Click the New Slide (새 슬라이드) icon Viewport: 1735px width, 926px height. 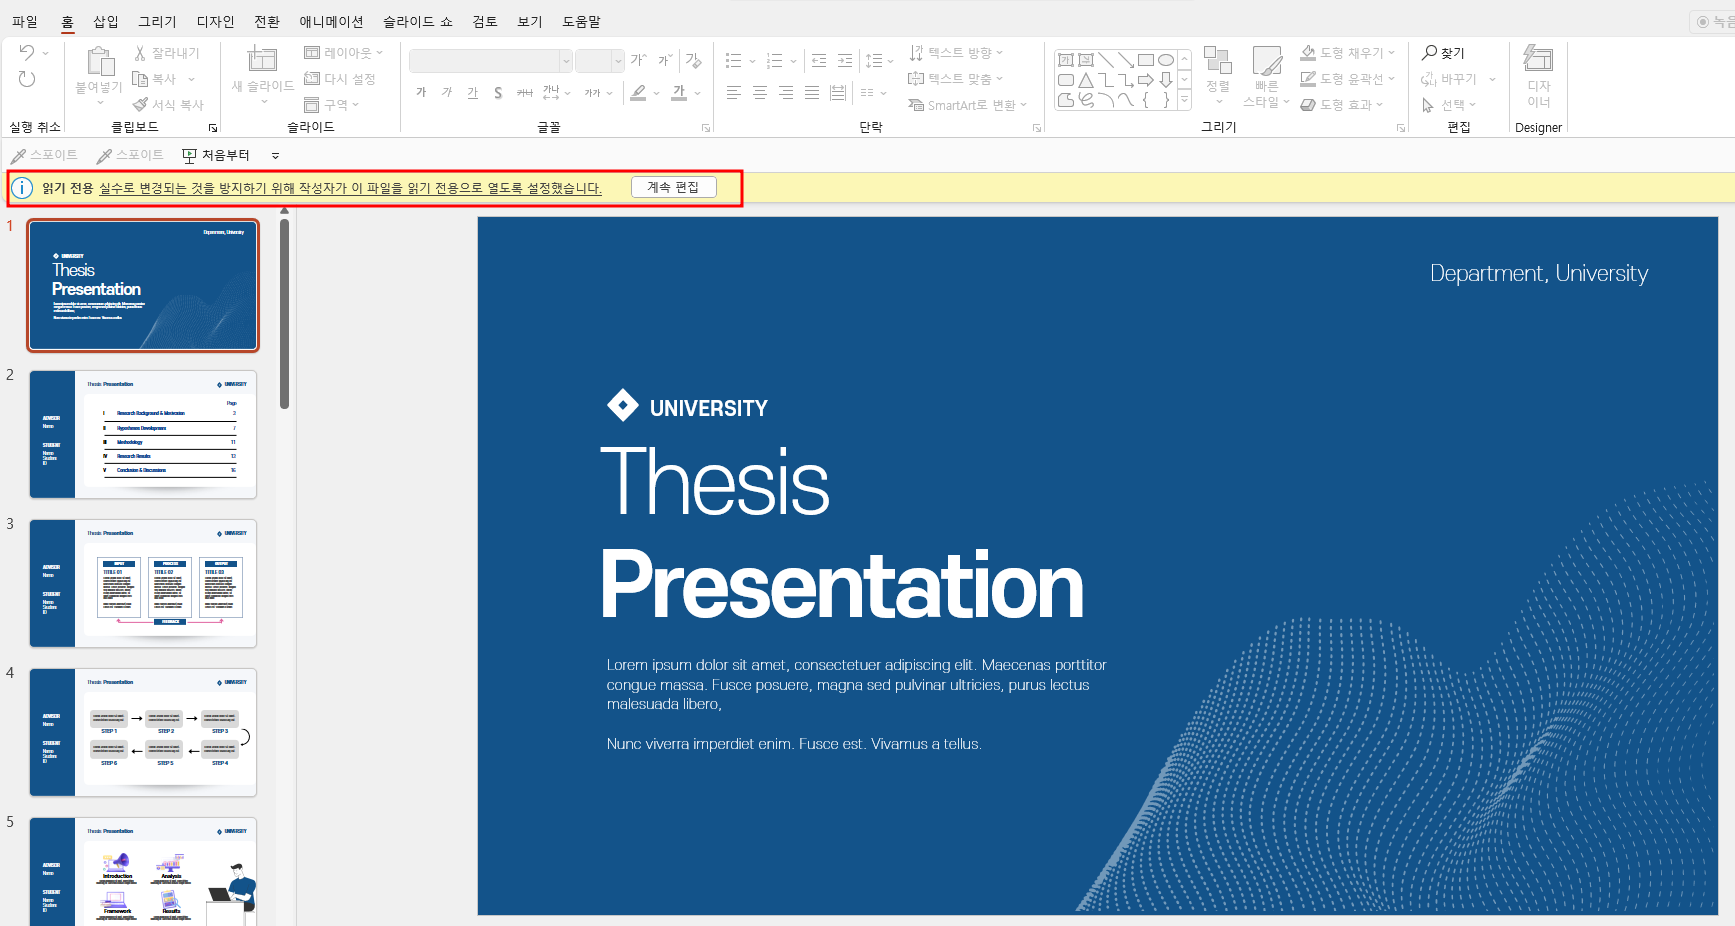pos(262,59)
